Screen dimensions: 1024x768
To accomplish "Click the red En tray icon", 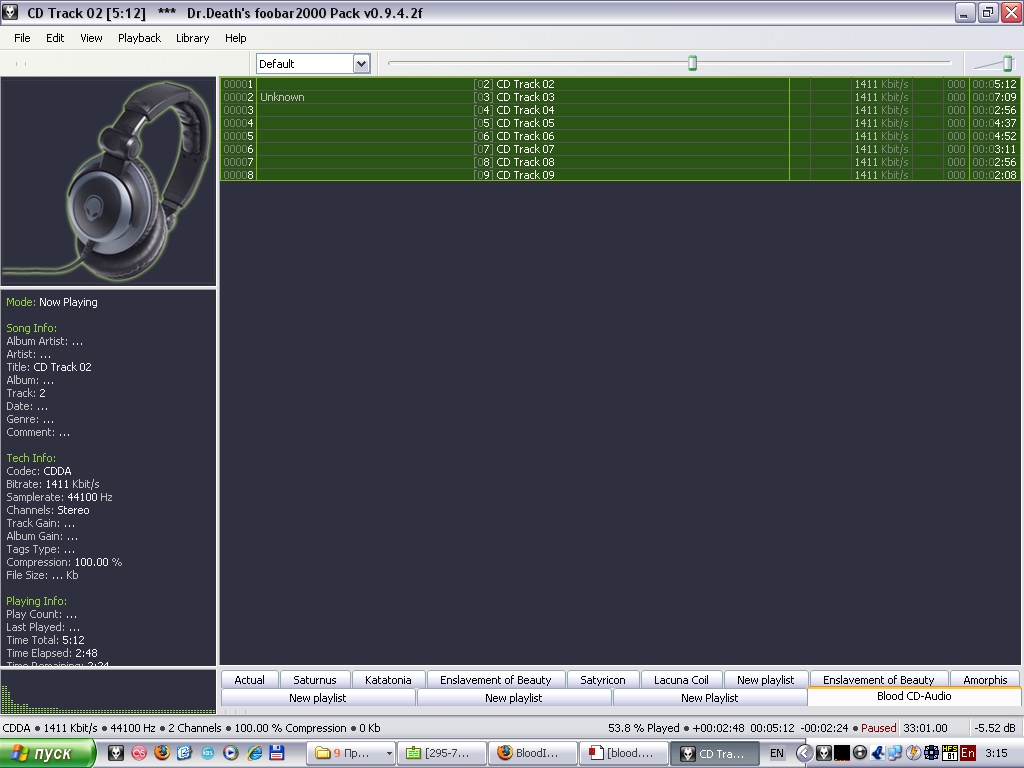I will (x=968, y=753).
